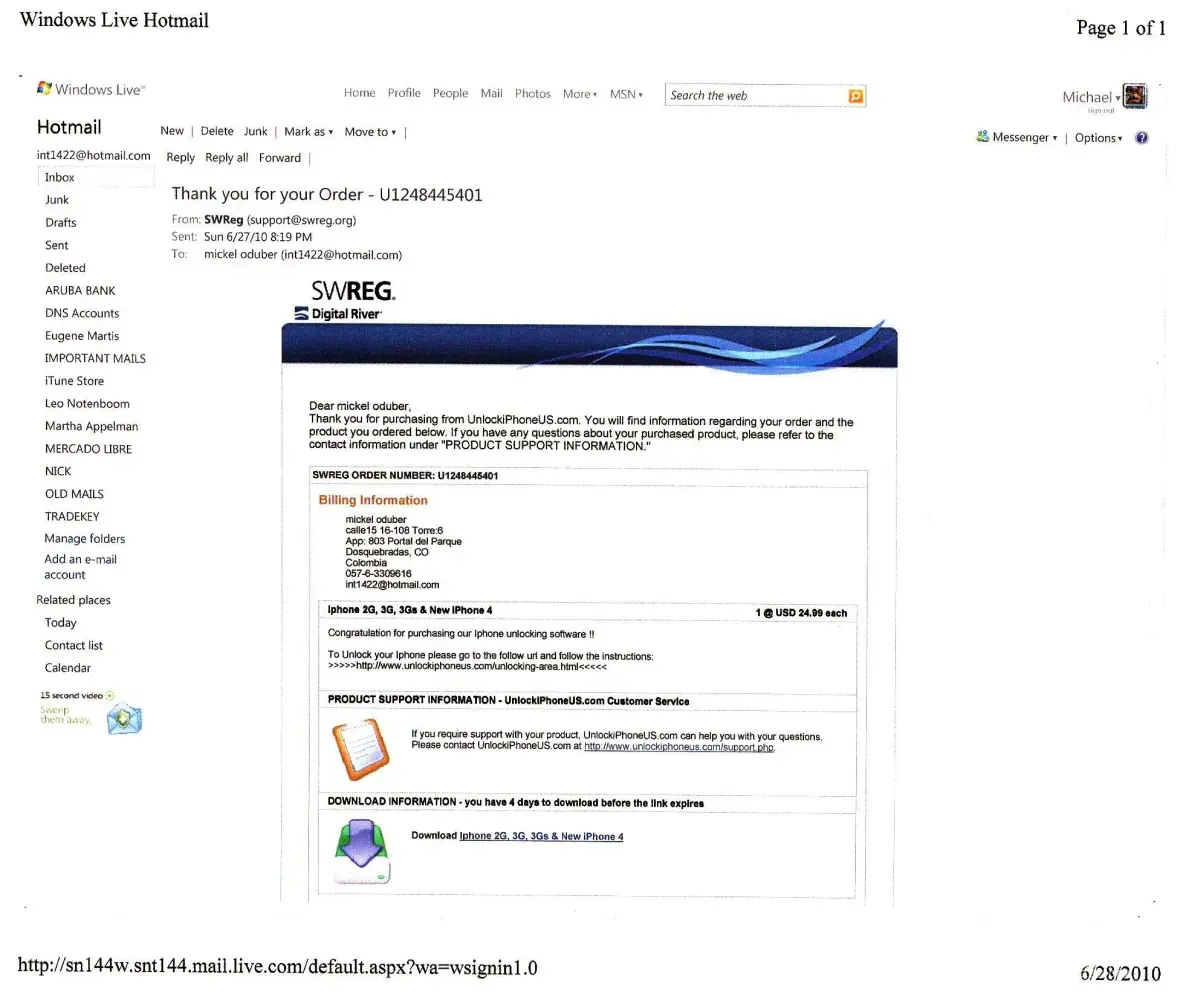Click the Manage folders link

pos(84,538)
